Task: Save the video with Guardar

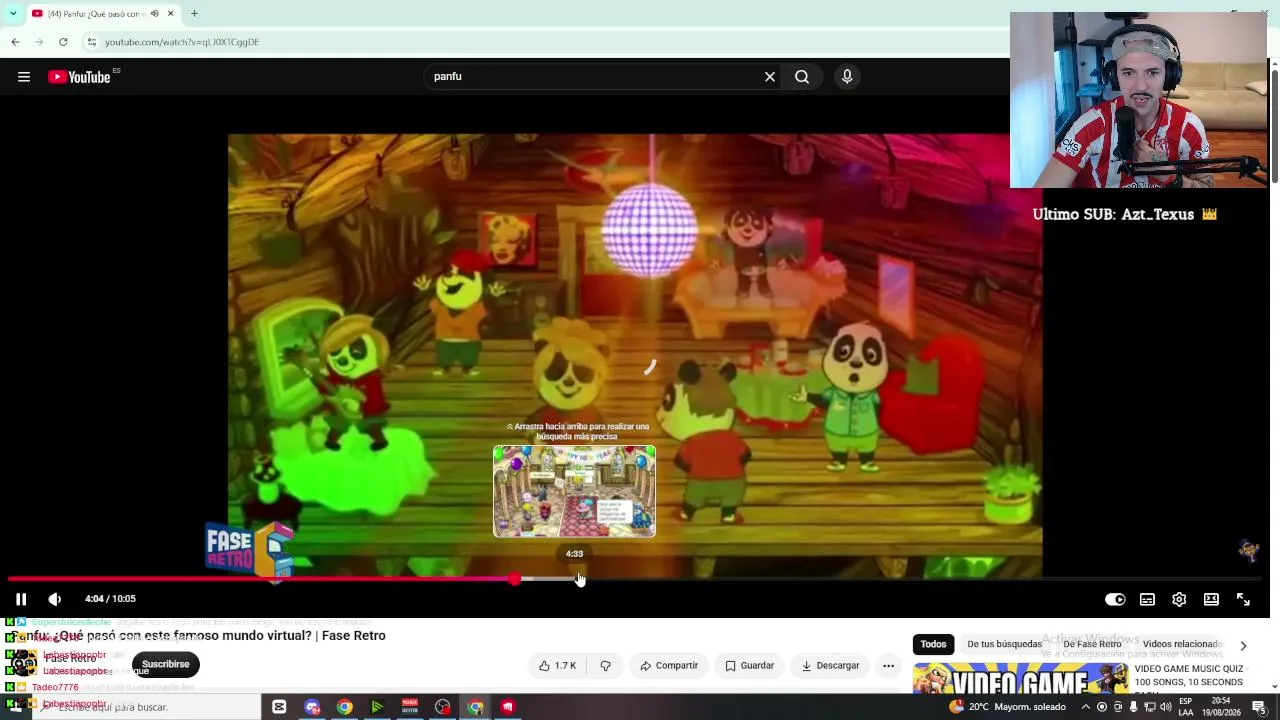Action: 749,666
